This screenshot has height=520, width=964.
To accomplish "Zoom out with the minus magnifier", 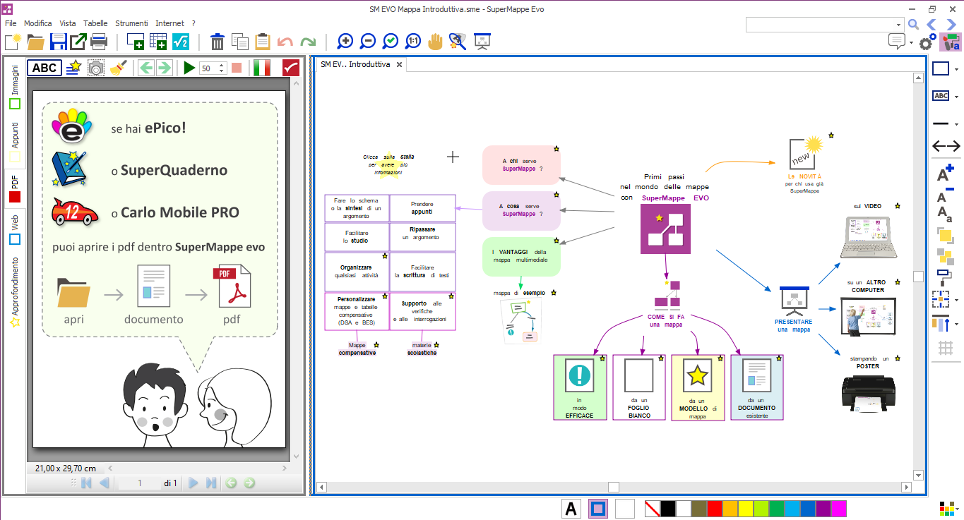I will click(x=368, y=42).
